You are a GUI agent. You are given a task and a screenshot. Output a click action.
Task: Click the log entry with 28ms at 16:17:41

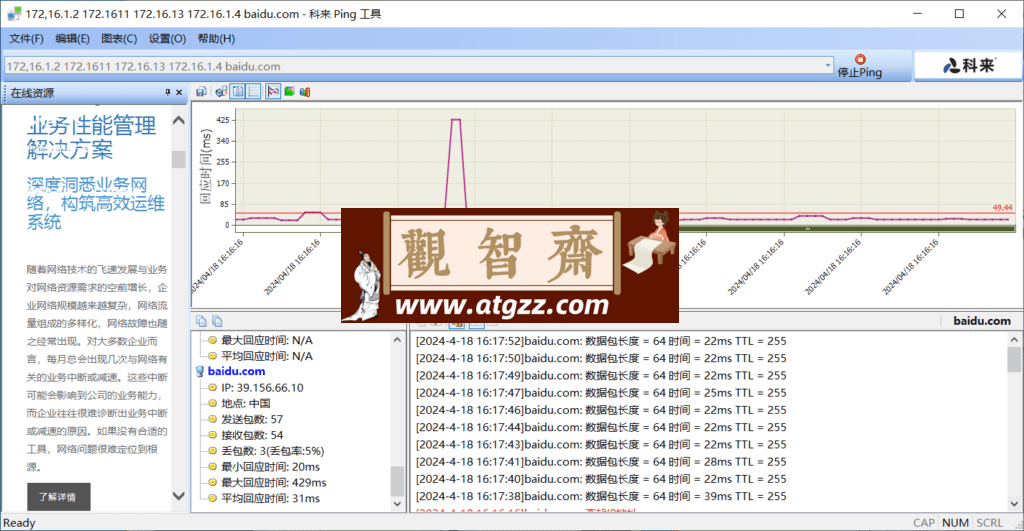coord(601,462)
